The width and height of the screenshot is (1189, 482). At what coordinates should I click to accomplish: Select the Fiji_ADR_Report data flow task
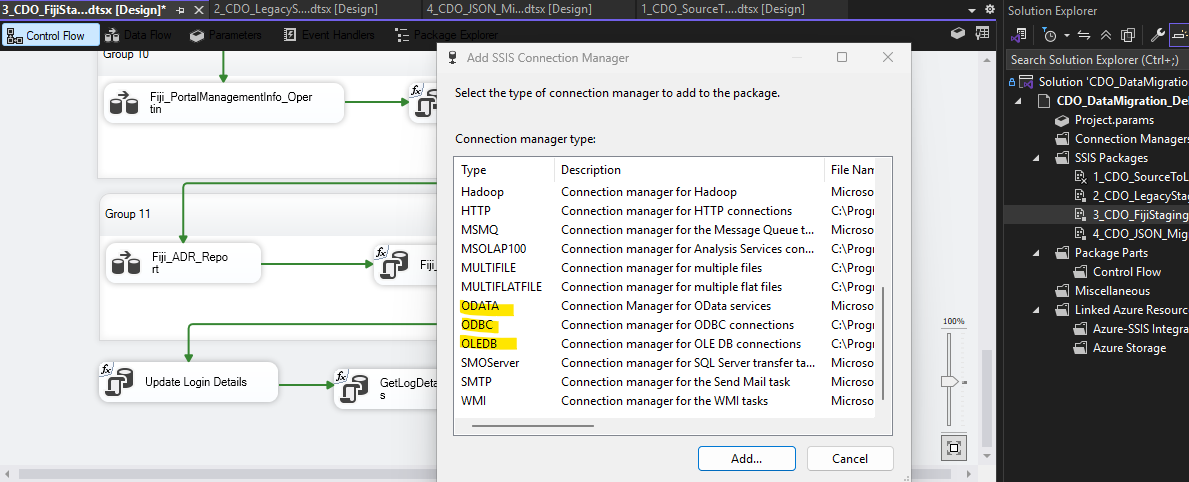coord(183,263)
